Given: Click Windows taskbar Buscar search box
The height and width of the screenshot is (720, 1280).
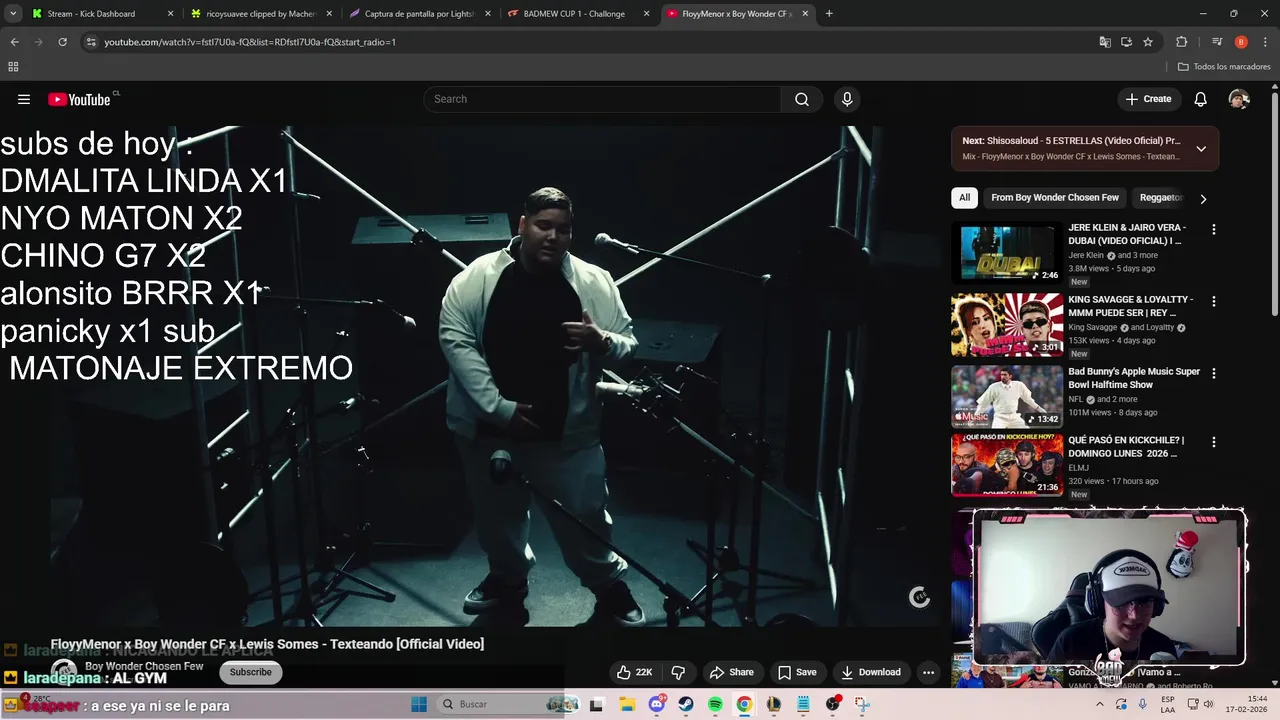Looking at the screenshot, I should [508, 704].
